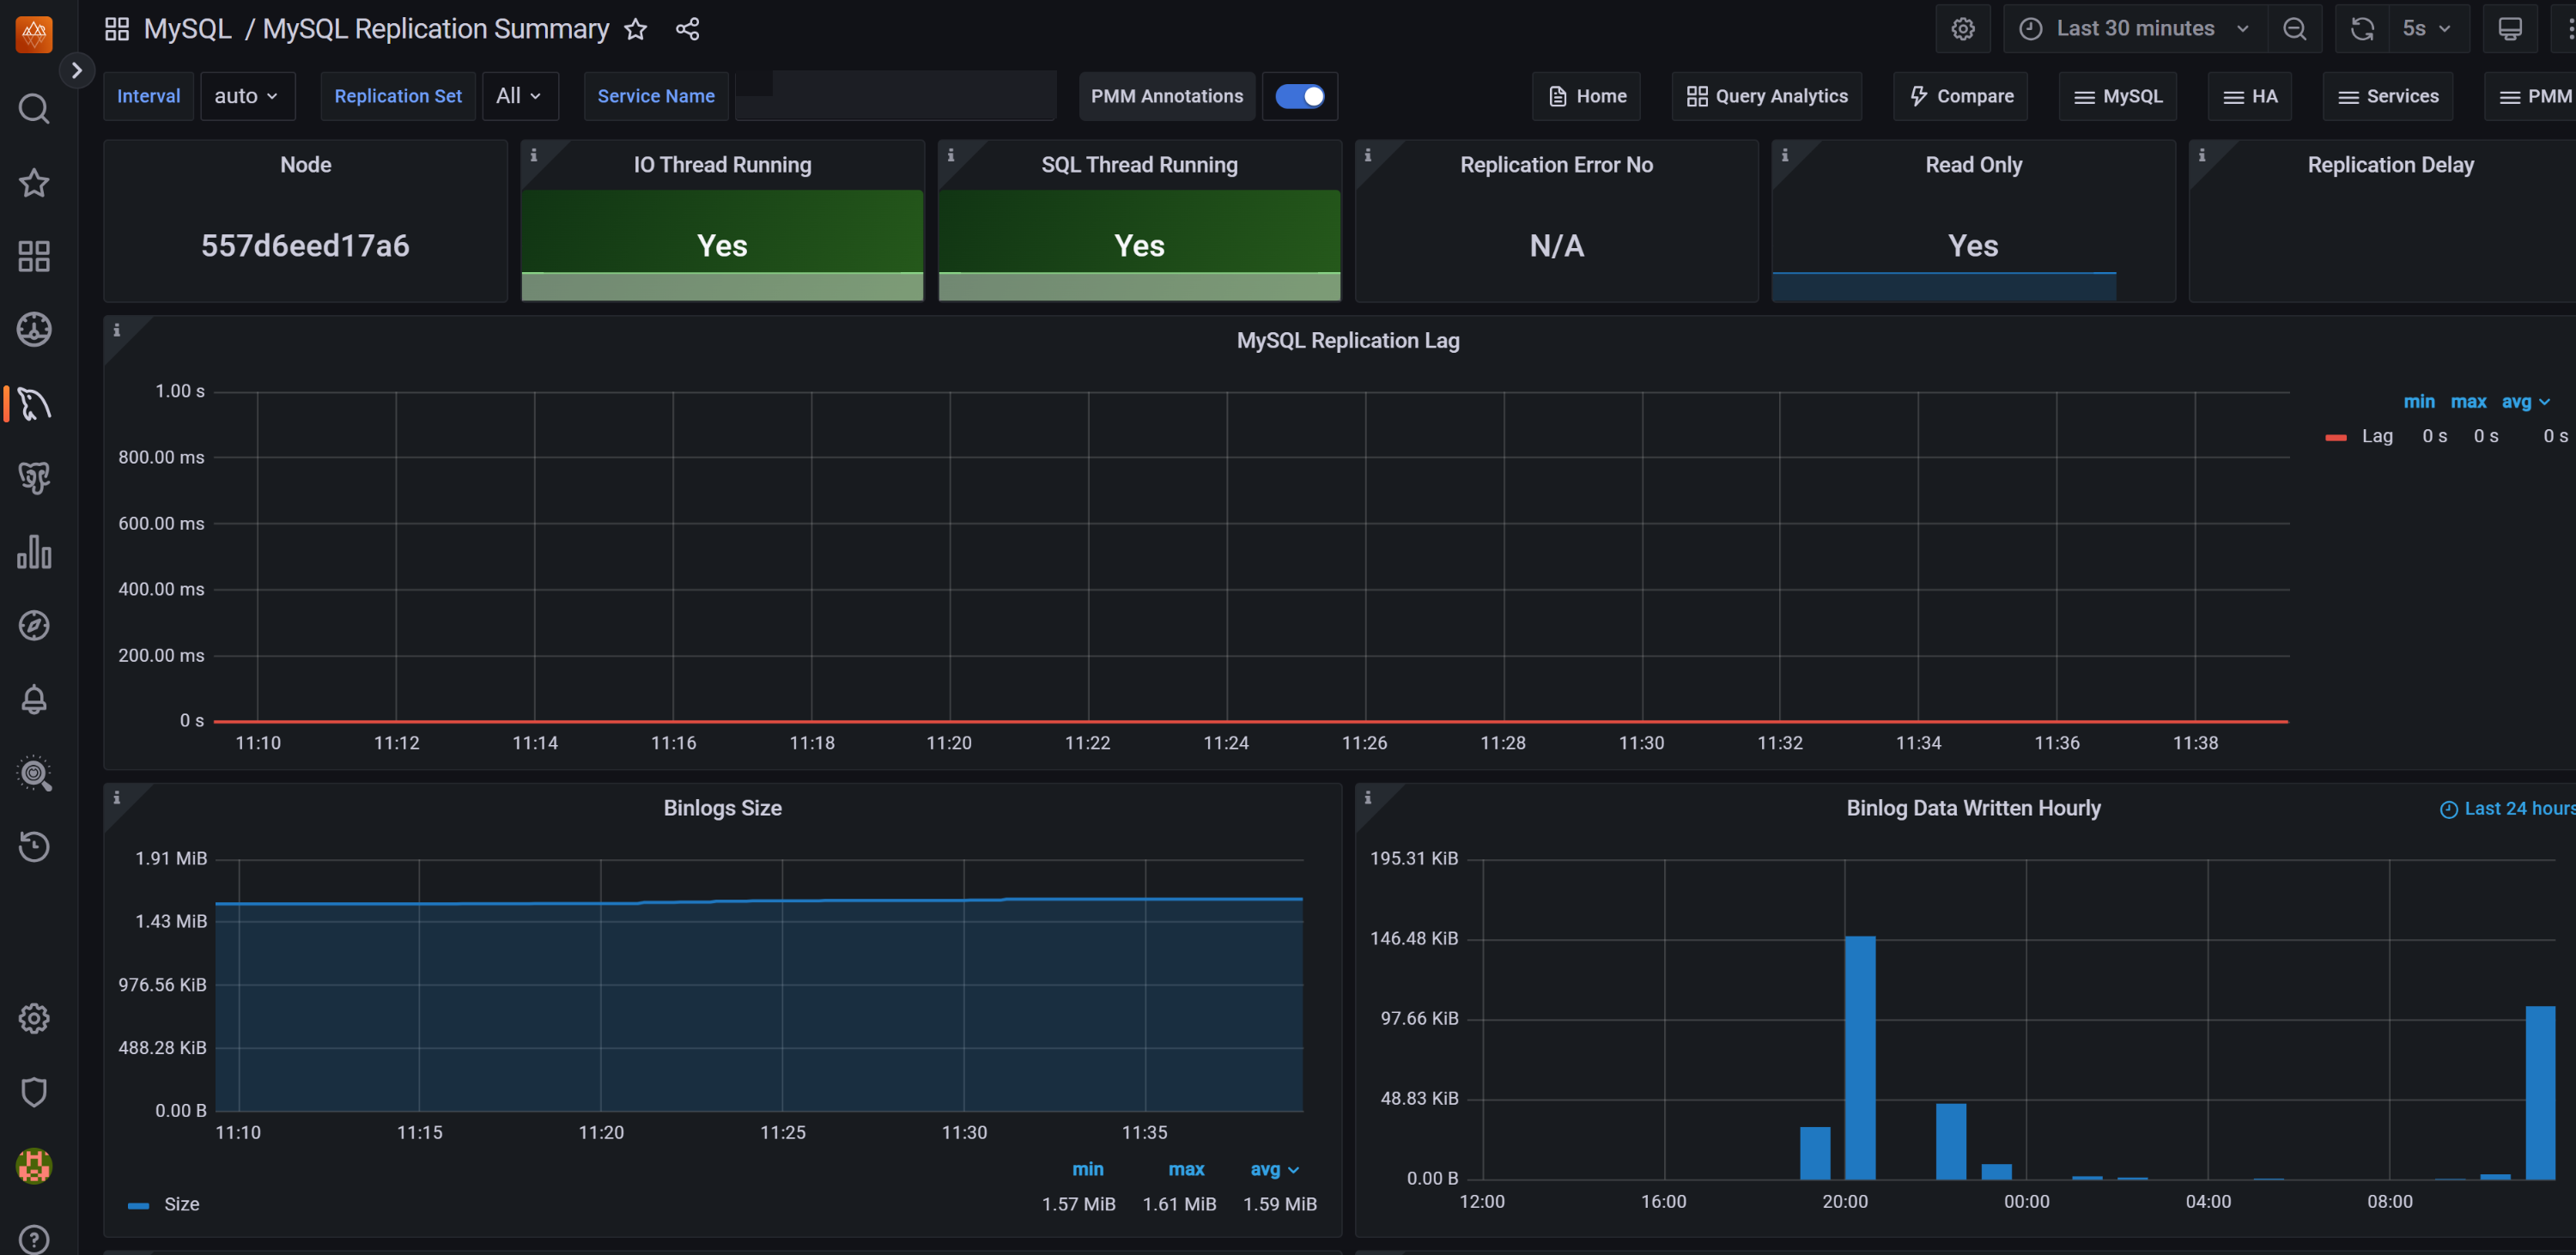Open the Query Analytics link

[1767, 96]
